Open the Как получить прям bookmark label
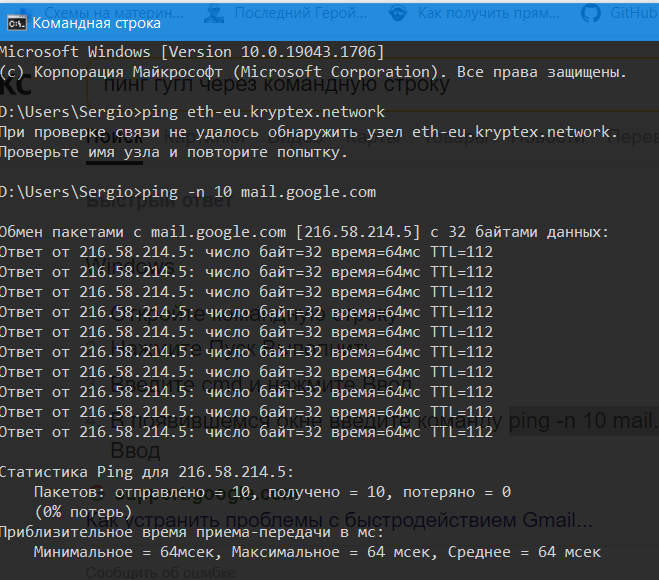 point(489,13)
